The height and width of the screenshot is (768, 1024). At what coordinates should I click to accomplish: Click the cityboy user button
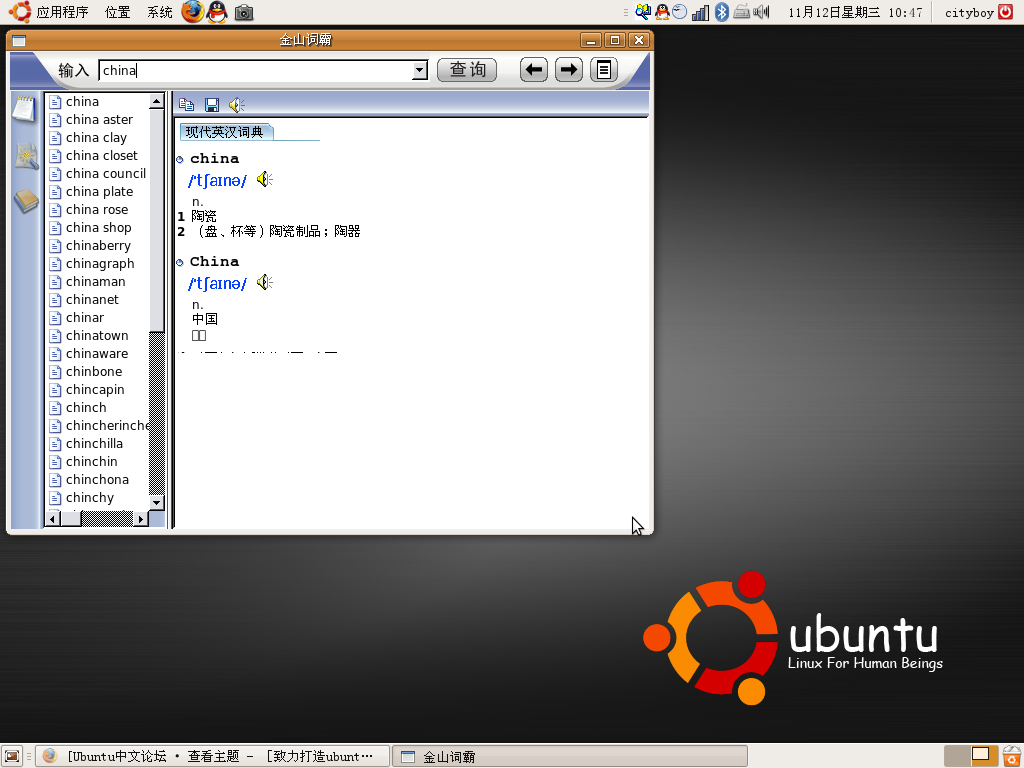[x=969, y=12]
